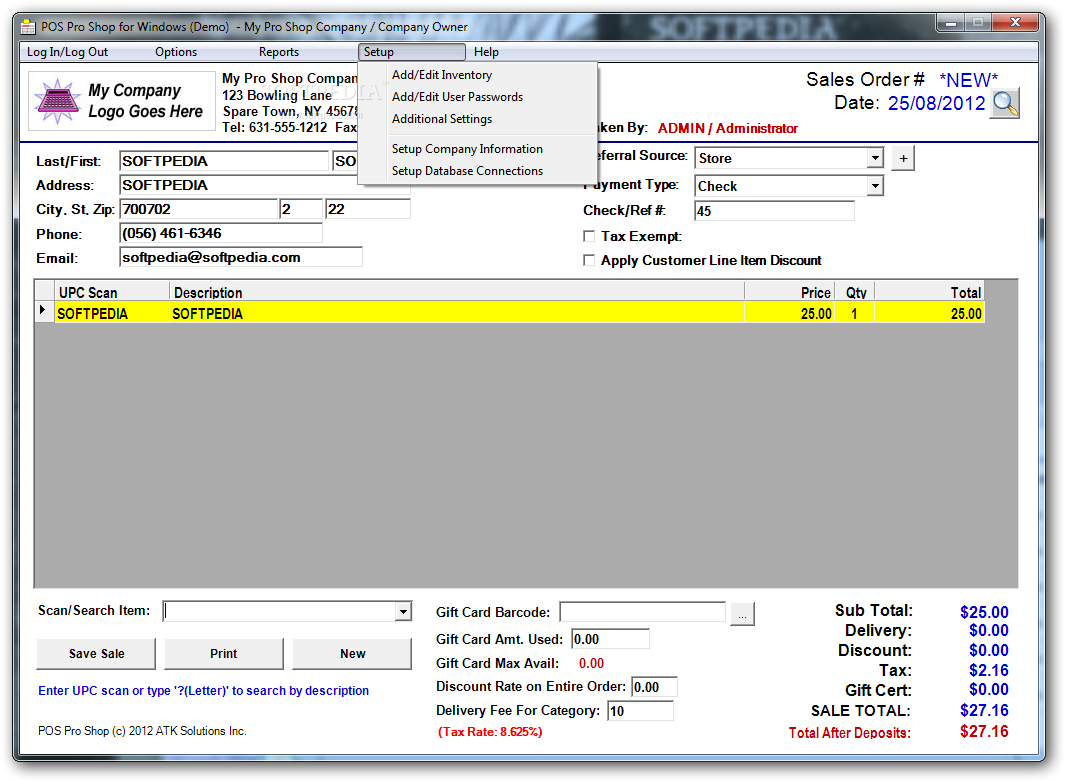Click the Gift Card Barcode field
Screen dimensions: 1066x782
click(642, 612)
